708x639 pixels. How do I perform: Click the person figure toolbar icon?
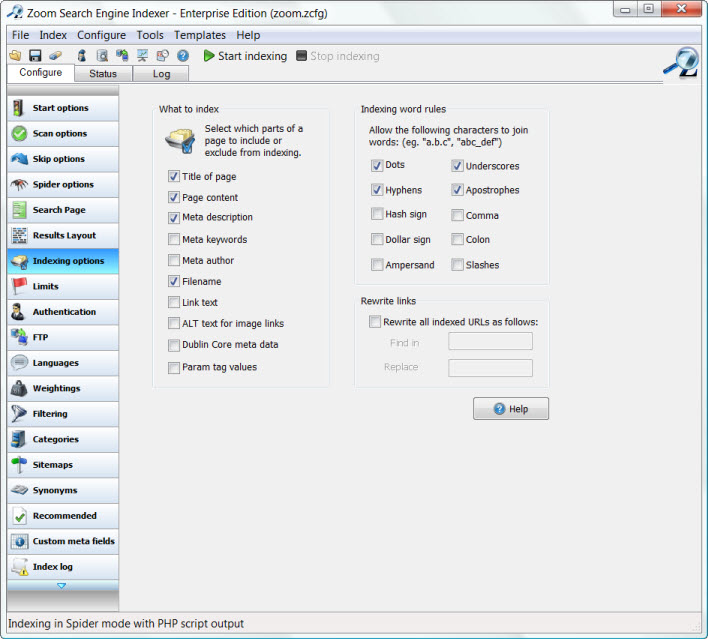point(82,56)
